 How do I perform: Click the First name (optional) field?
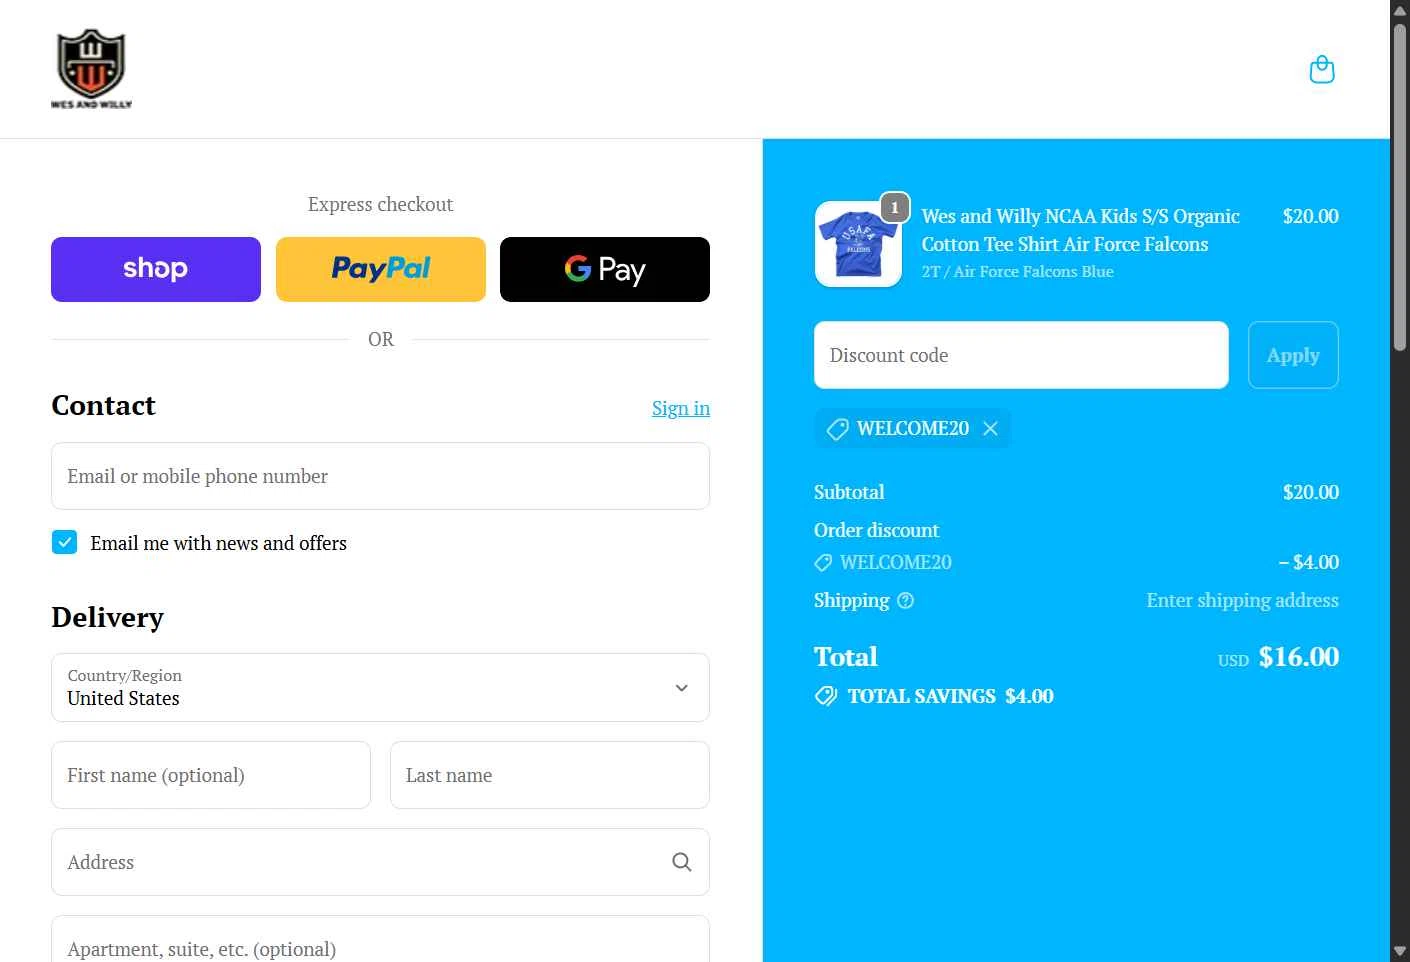211,775
